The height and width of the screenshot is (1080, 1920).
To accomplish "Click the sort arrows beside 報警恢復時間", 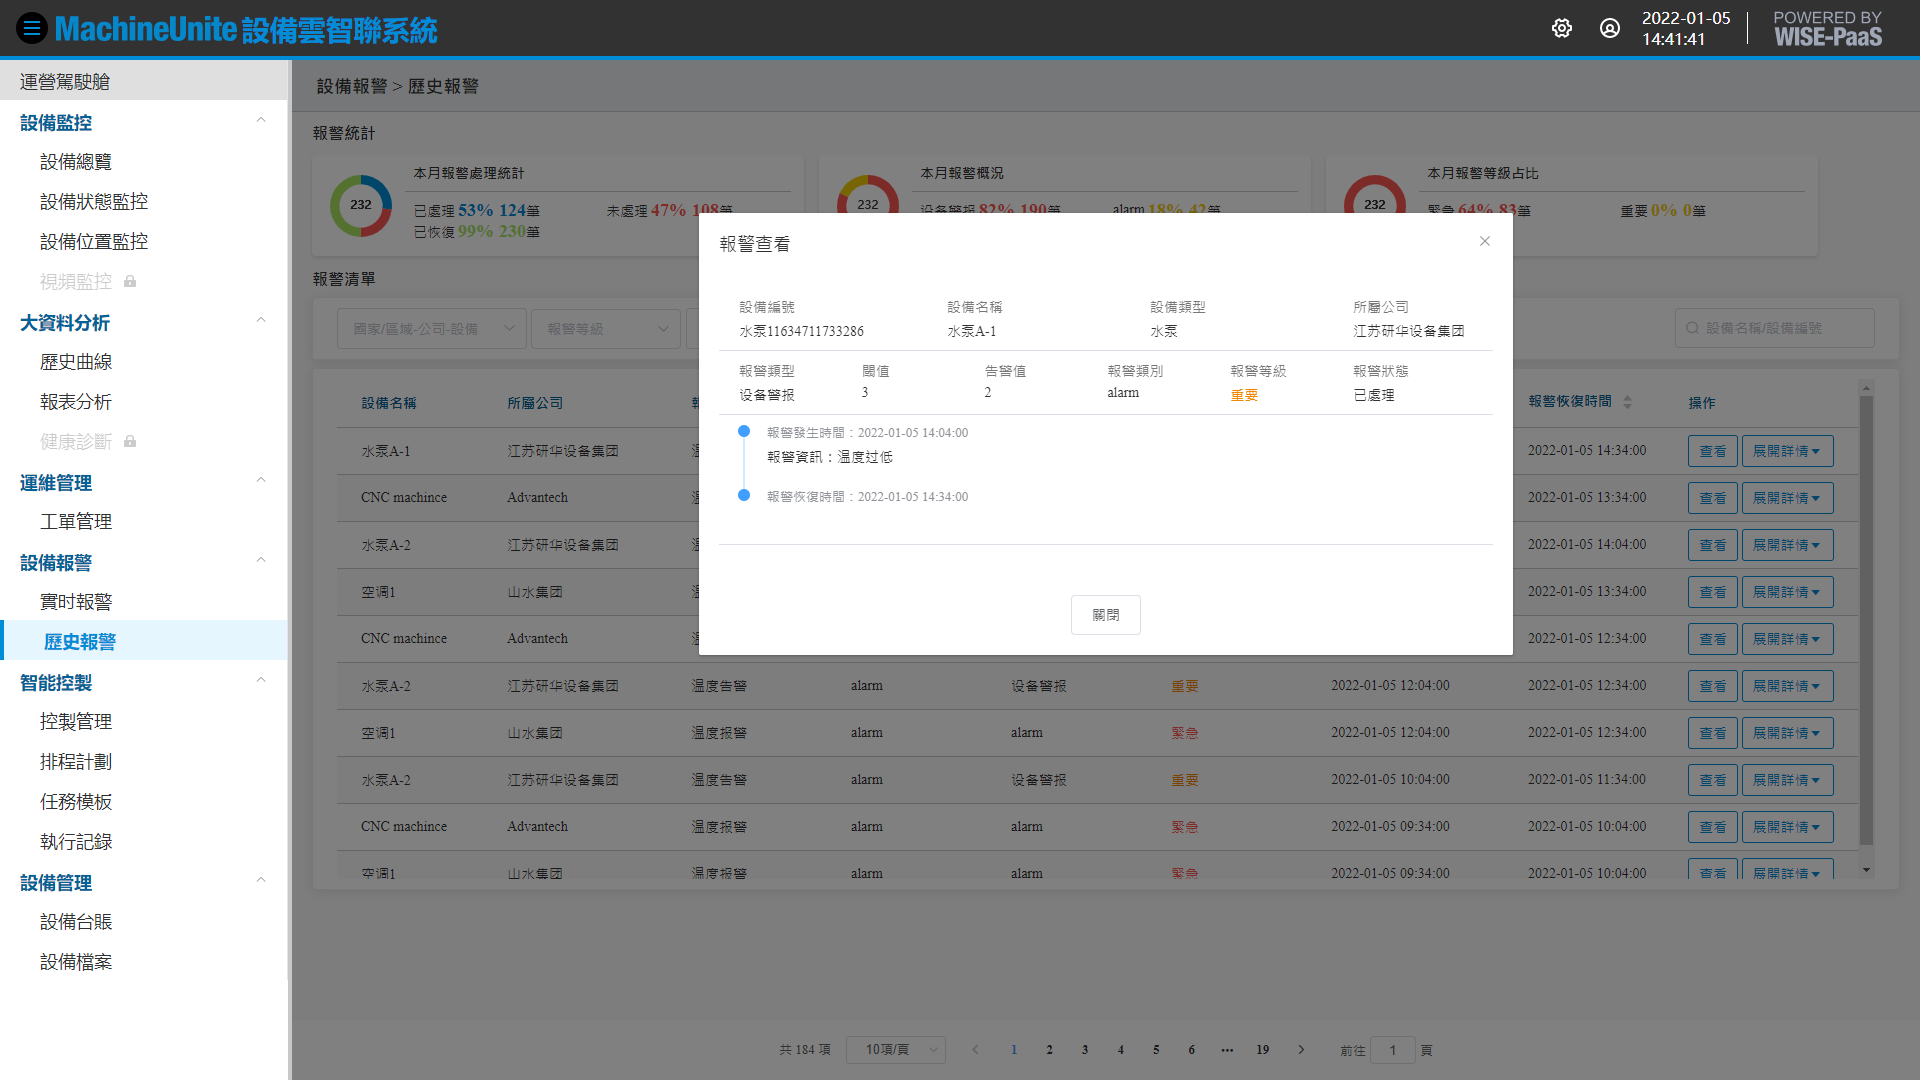I will (1627, 402).
